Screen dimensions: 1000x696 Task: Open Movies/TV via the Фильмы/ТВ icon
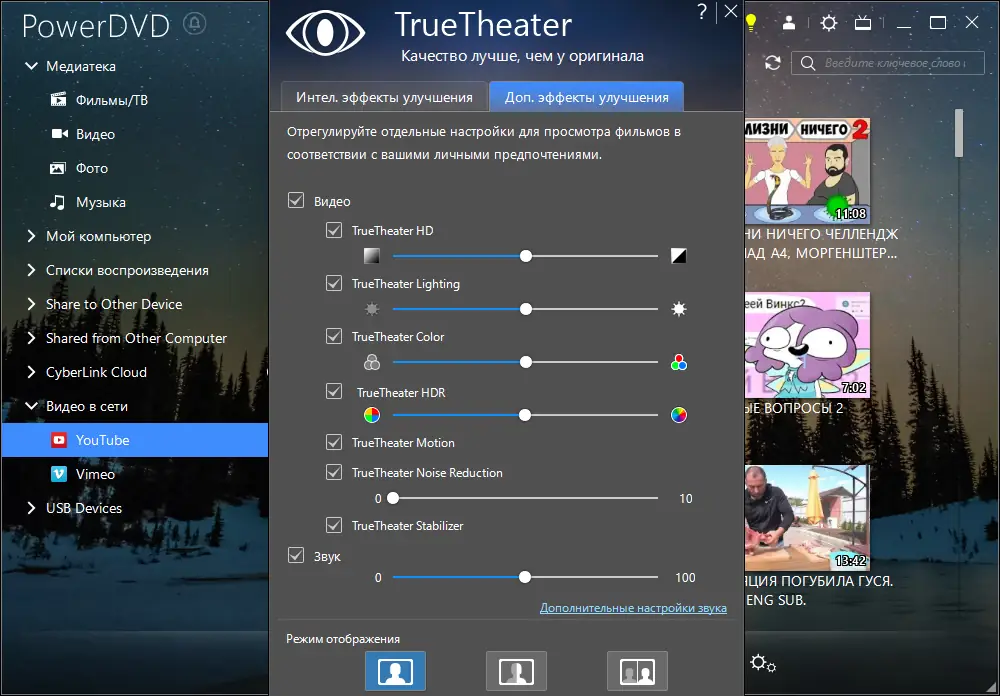point(58,100)
